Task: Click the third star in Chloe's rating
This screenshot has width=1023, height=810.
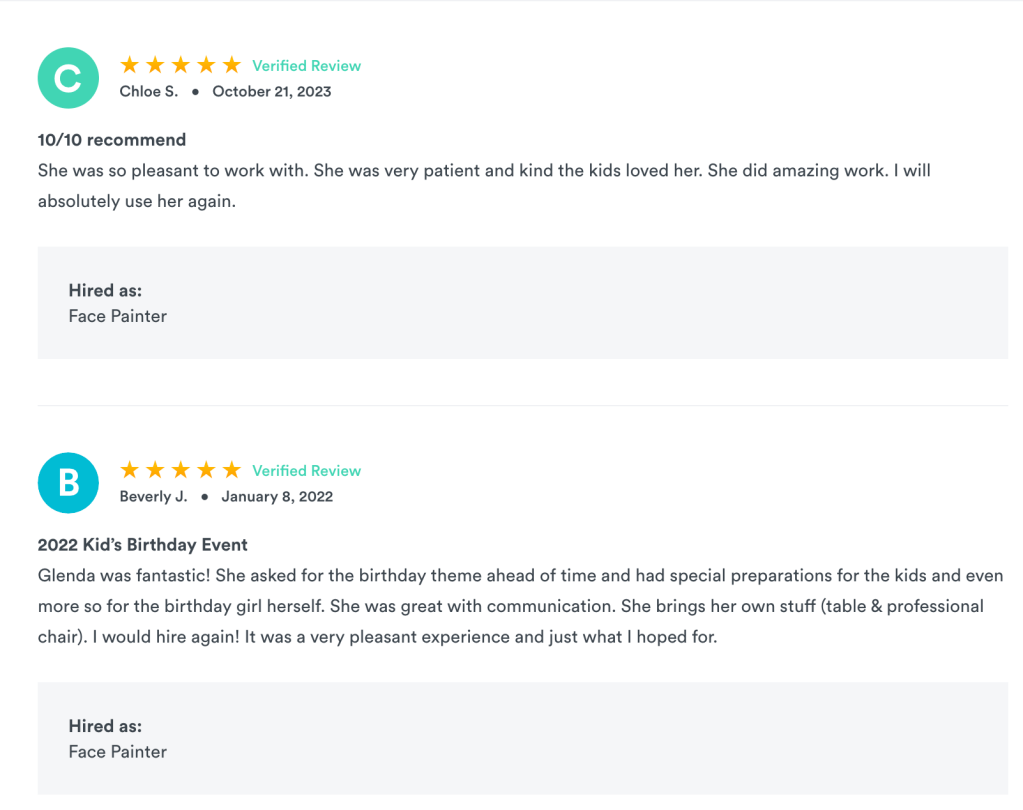Action: point(181,65)
